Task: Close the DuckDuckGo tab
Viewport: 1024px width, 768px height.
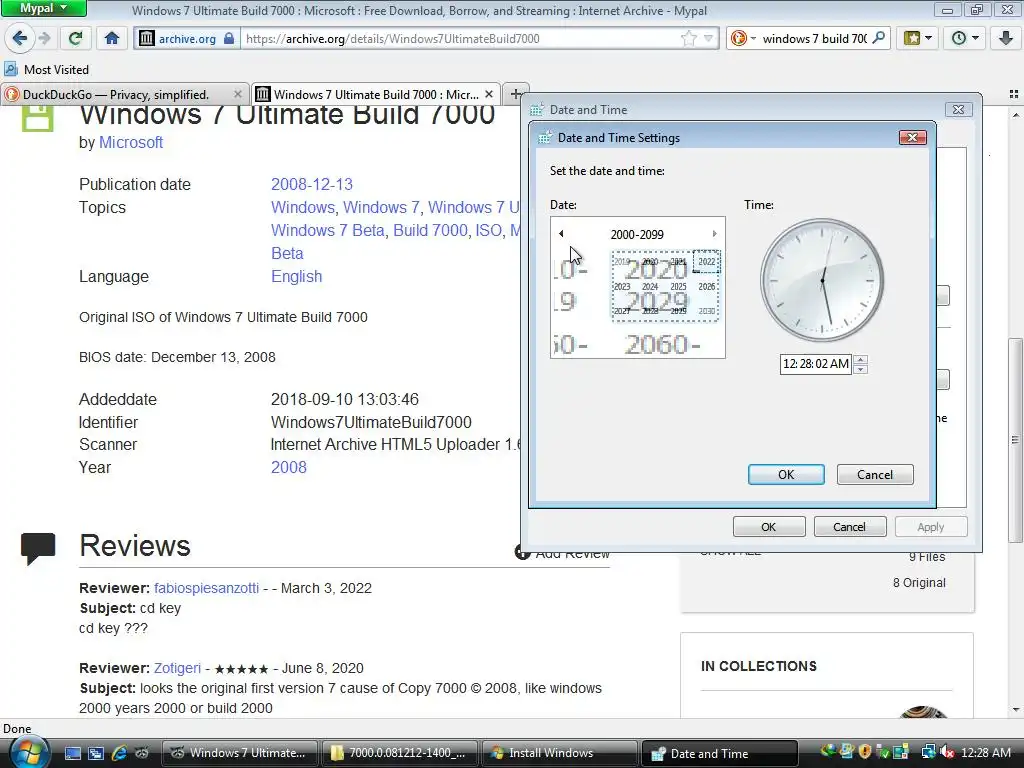Action: click(x=238, y=94)
